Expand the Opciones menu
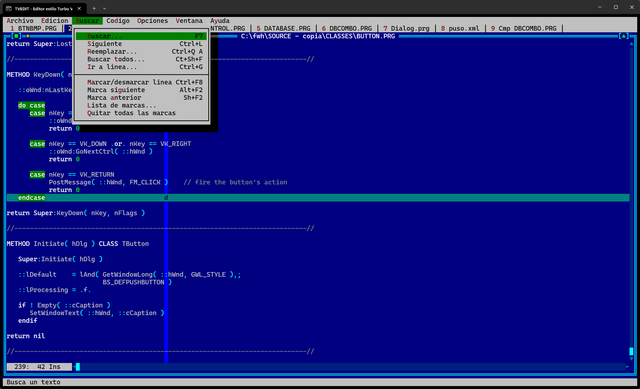Image resolution: width=640 pixels, height=389 pixels. (x=152, y=20)
